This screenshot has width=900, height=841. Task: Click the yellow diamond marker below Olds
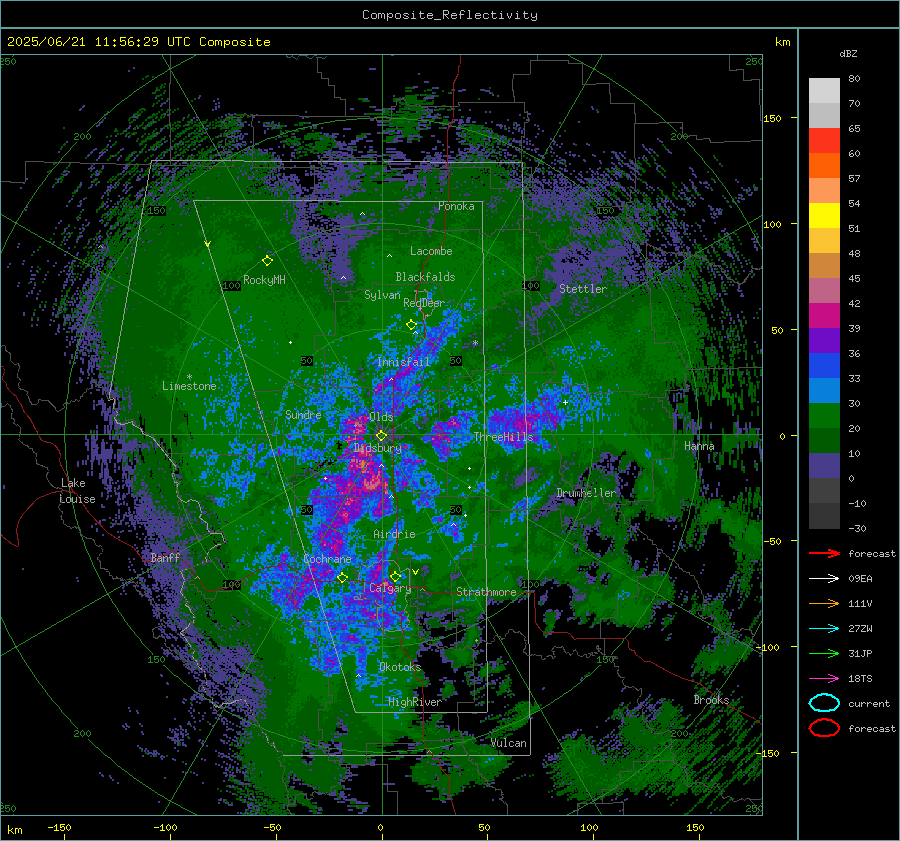tap(381, 436)
